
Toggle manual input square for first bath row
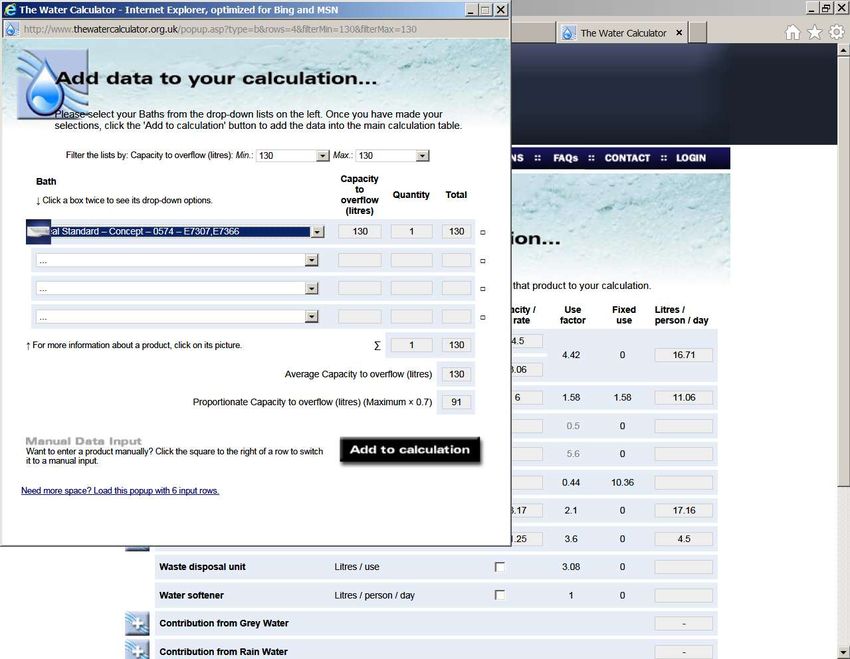pyautogui.click(x=483, y=232)
